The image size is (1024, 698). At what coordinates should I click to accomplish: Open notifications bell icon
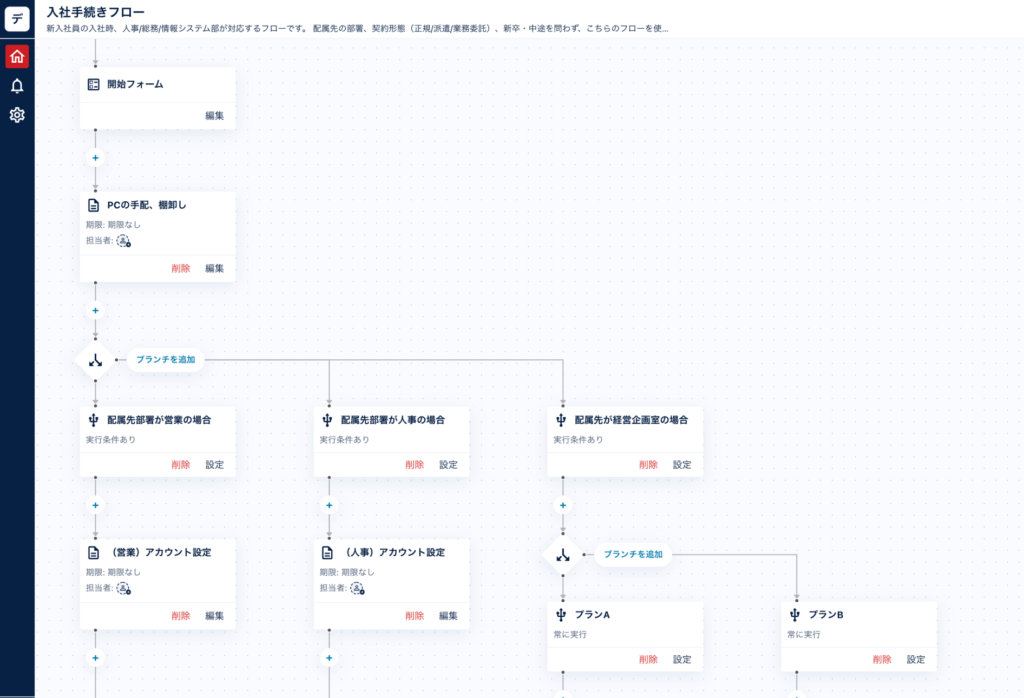(x=17, y=86)
